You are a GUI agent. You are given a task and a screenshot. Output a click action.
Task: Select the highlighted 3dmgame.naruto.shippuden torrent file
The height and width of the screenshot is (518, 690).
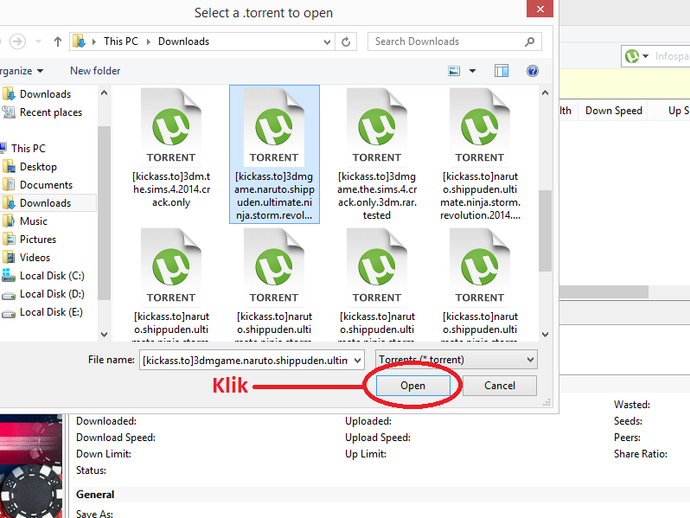point(274,154)
